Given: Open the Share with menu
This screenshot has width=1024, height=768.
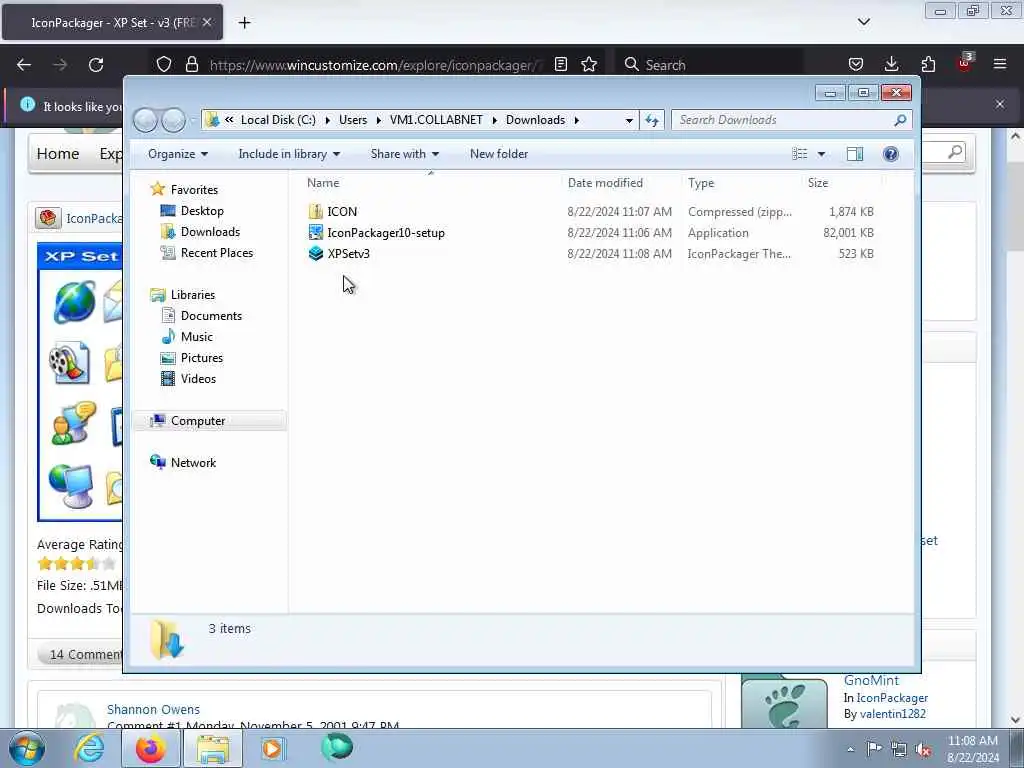Looking at the screenshot, I should (405, 154).
